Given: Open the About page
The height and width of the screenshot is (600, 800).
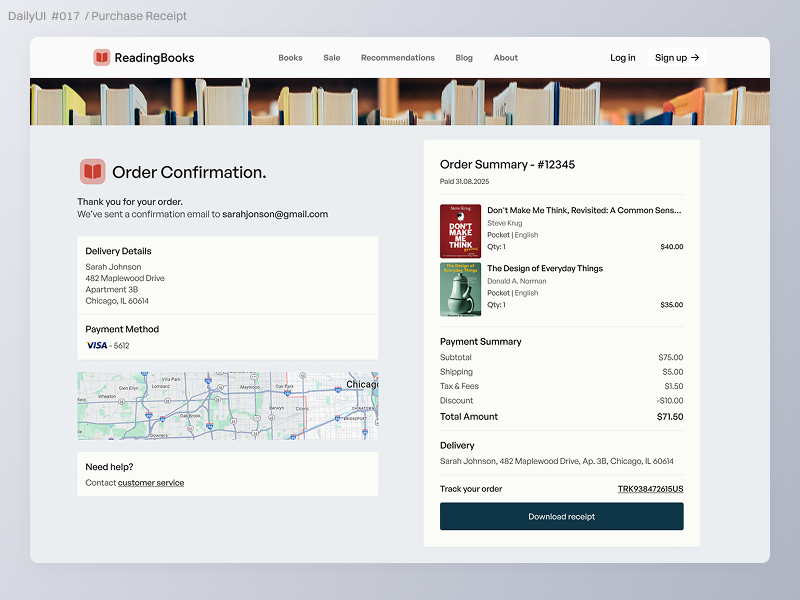Looking at the screenshot, I should point(506,58).
